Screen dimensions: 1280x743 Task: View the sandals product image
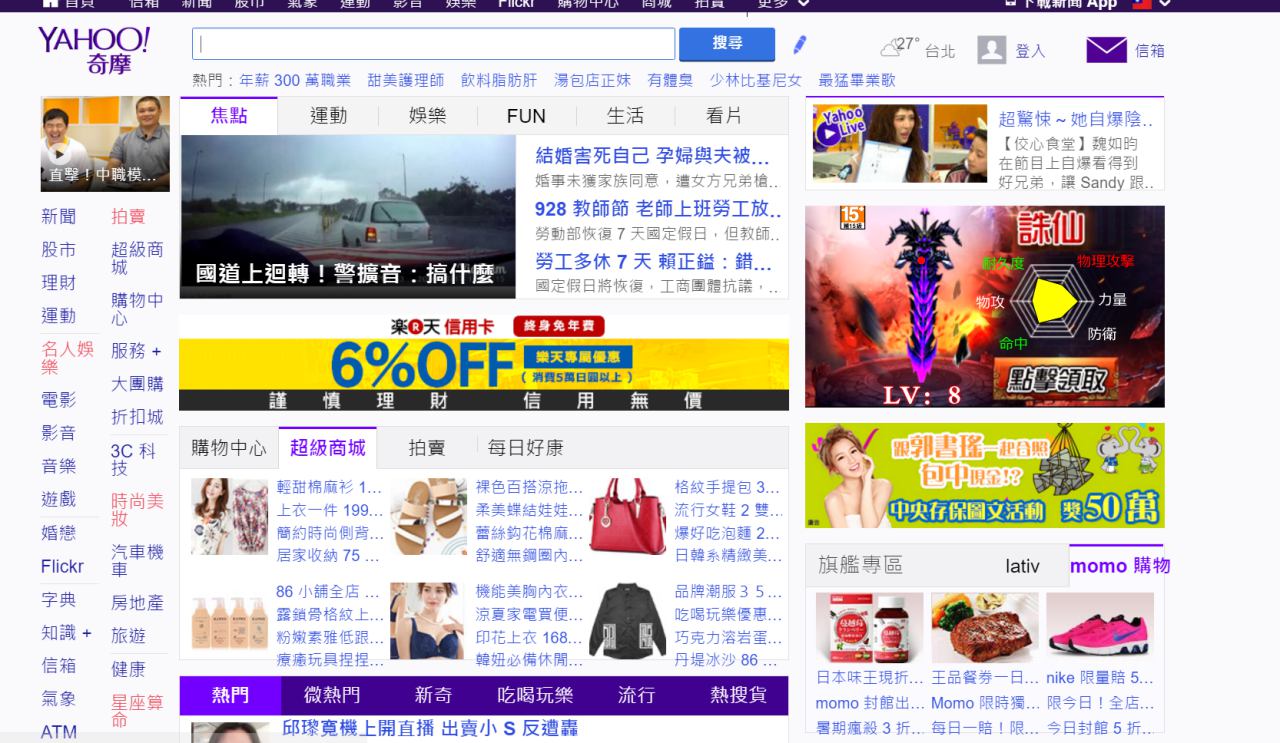click(428, 517)
